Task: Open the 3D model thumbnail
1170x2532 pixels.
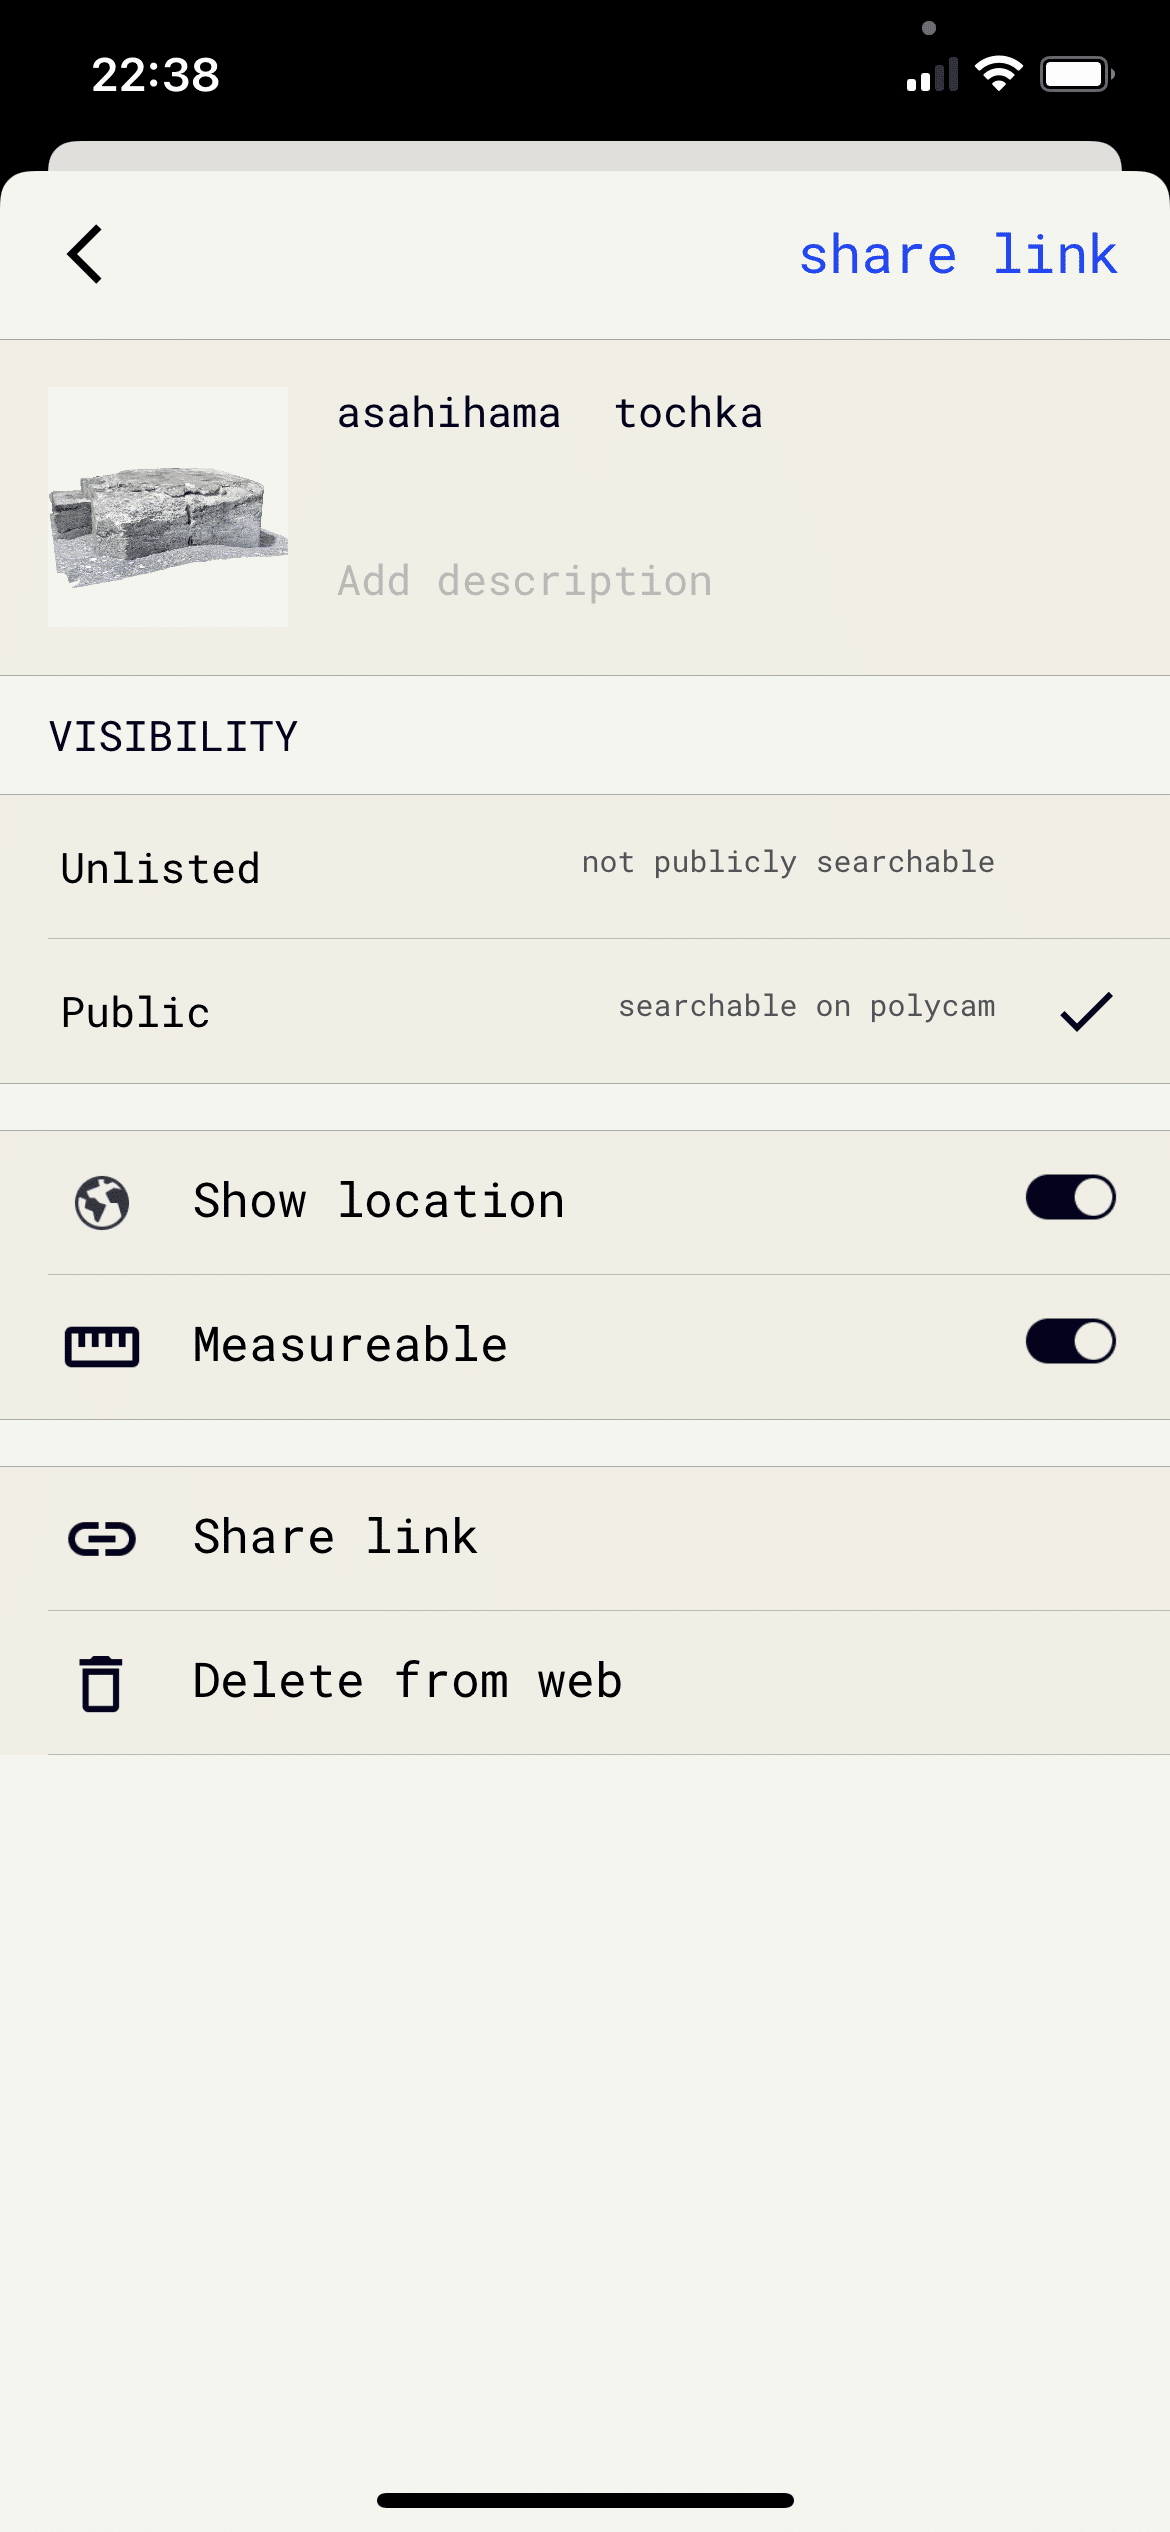Action: click(168, 507)
